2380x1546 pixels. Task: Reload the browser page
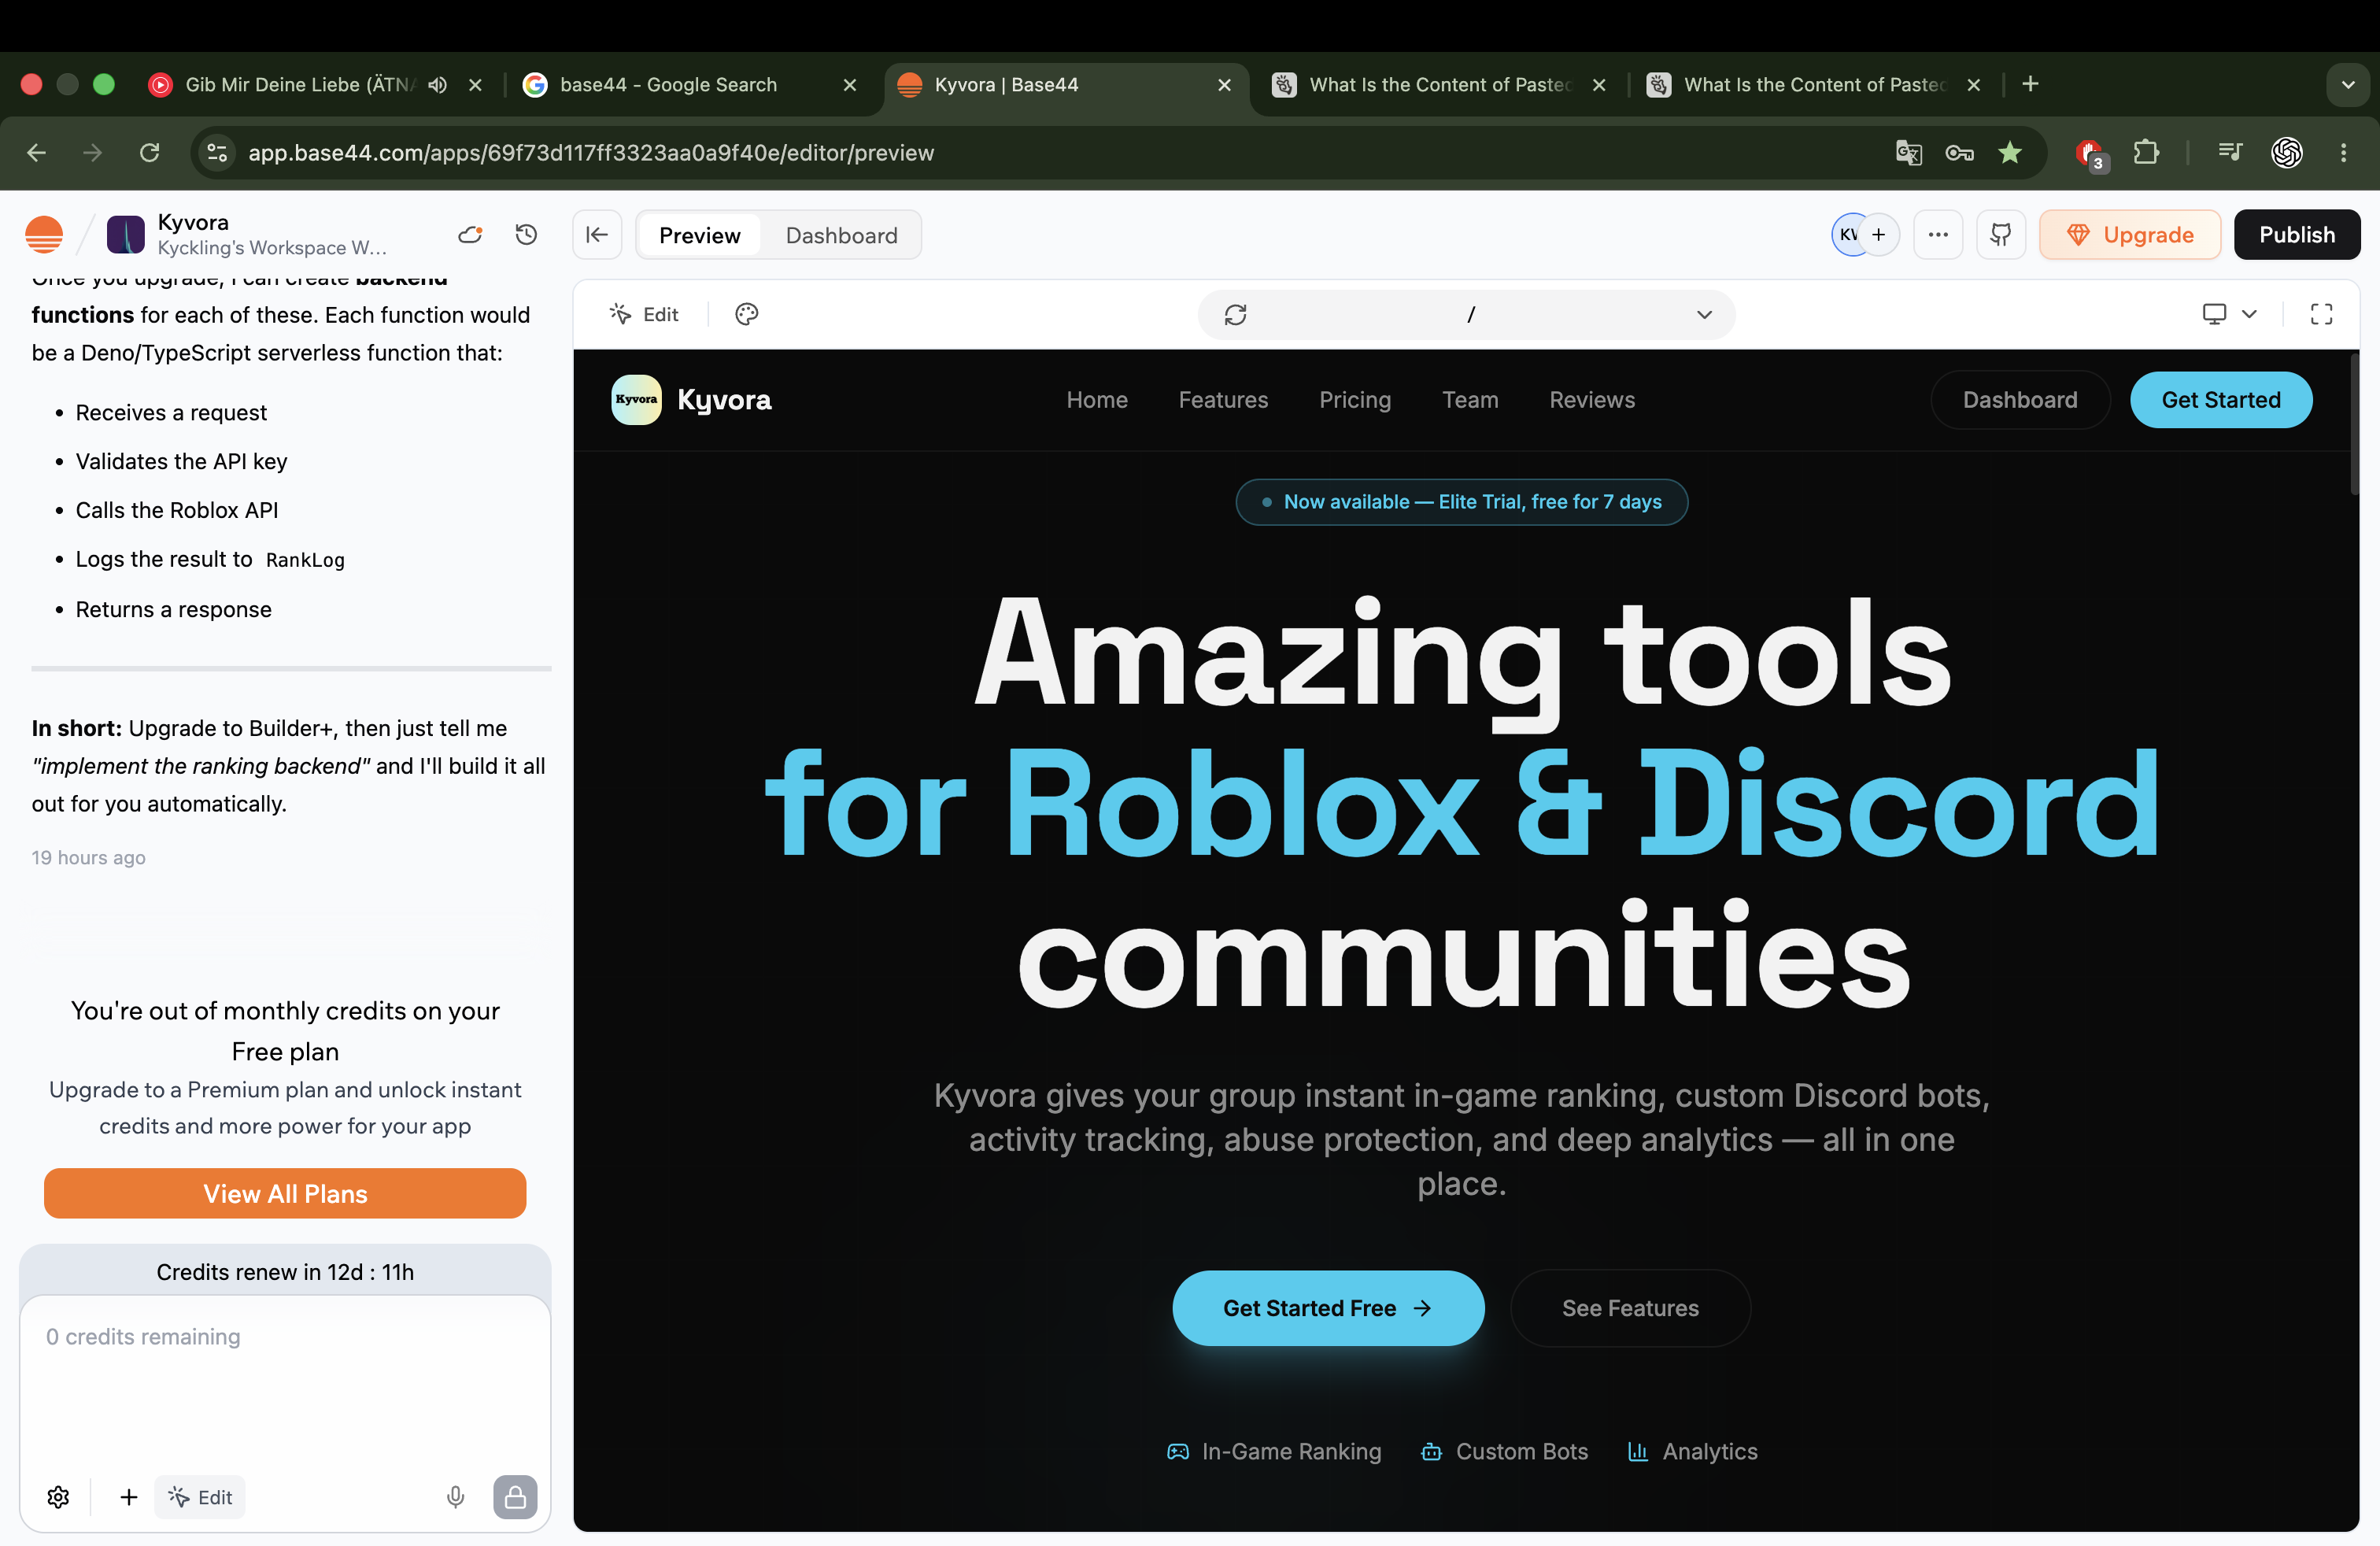tap(150, 153)
